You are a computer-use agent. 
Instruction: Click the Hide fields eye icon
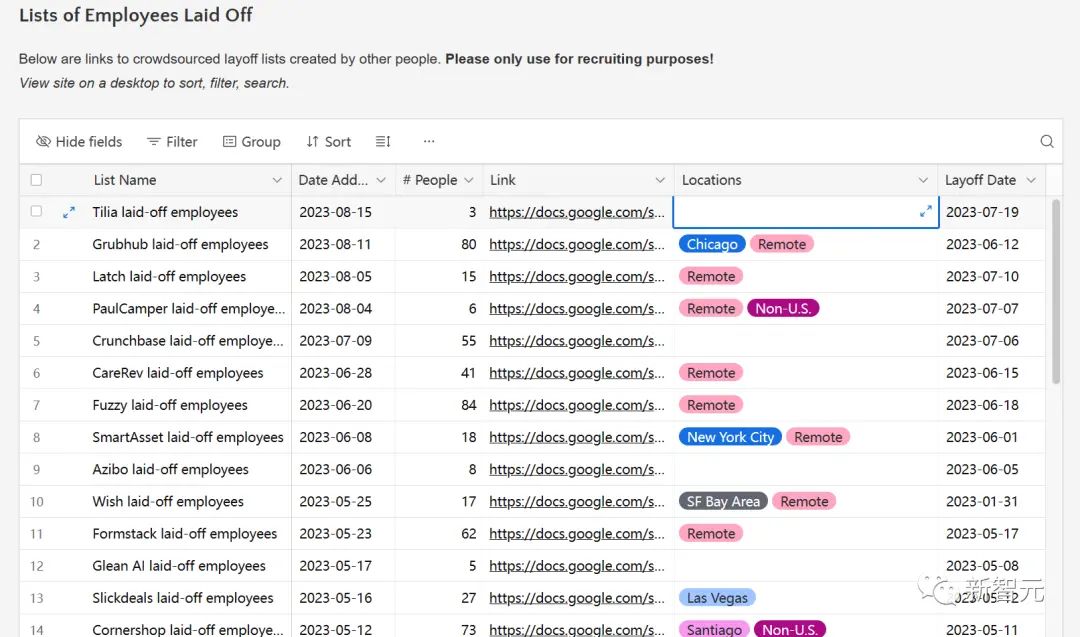43,142
